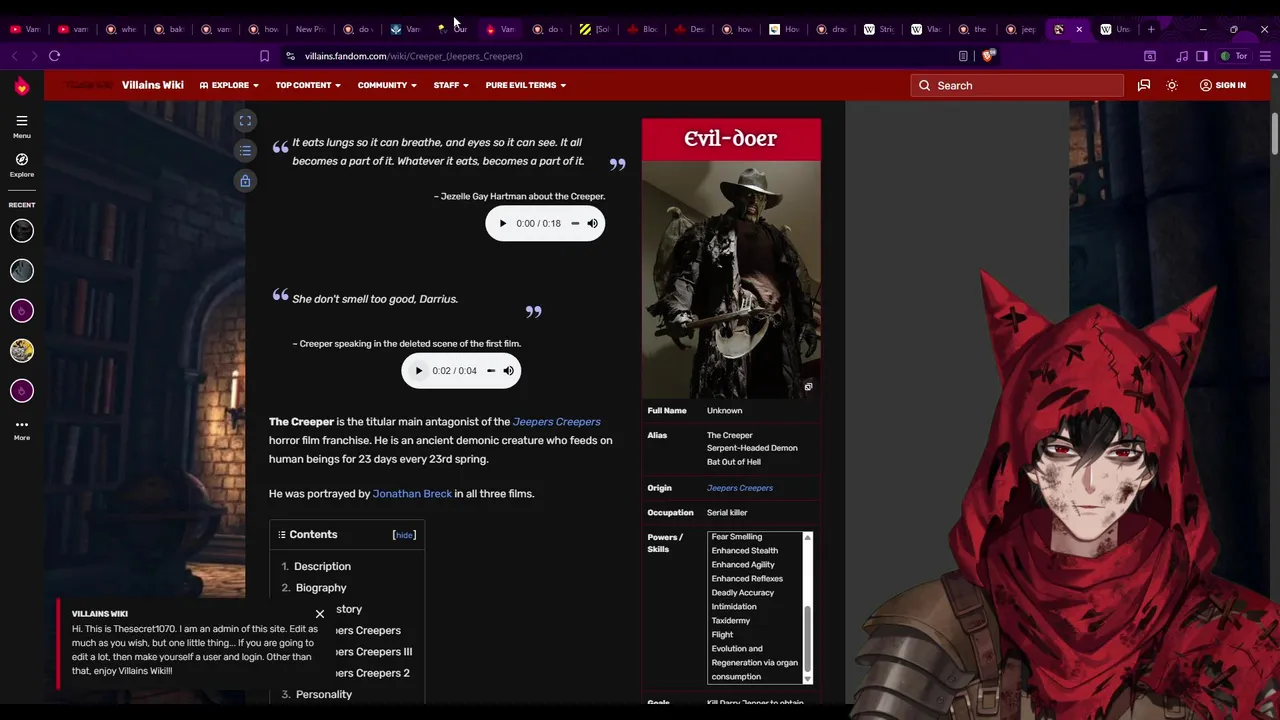Click 'Serial killer' occupation text

pos(727,513)
